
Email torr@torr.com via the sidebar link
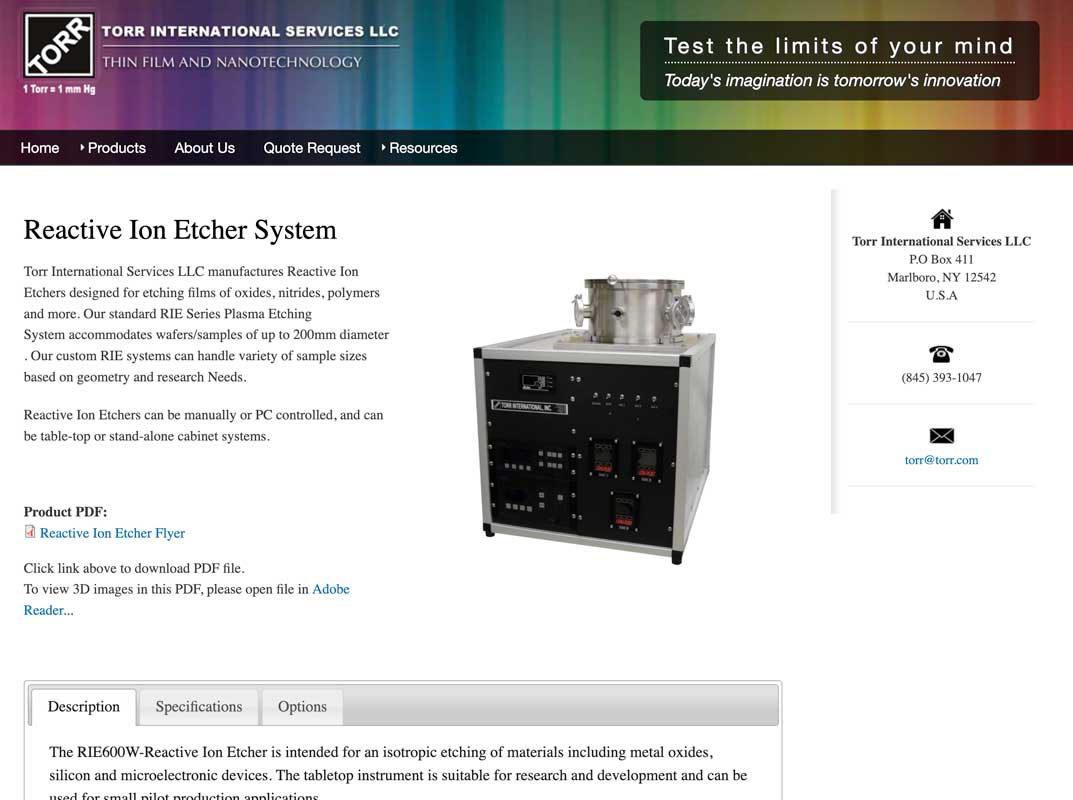click(941, 460)
